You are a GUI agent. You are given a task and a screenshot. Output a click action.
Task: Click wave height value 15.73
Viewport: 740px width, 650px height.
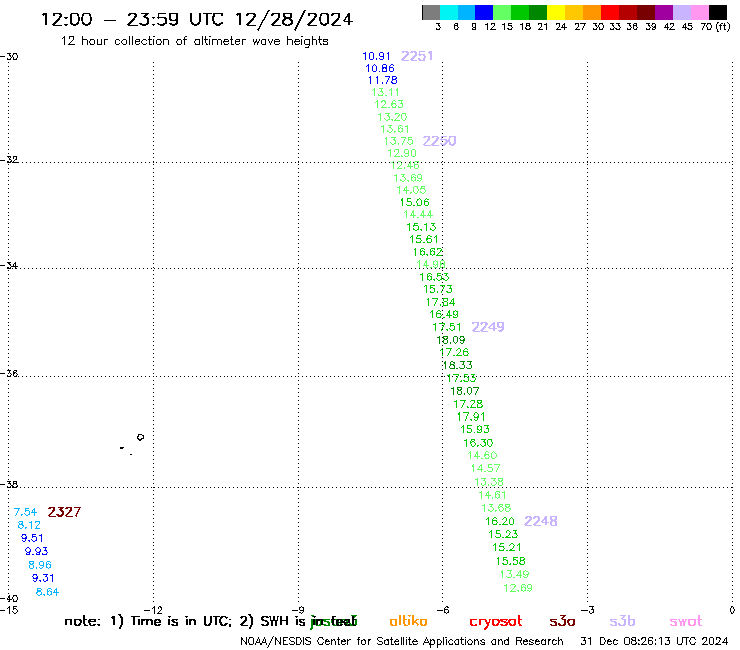437,289
